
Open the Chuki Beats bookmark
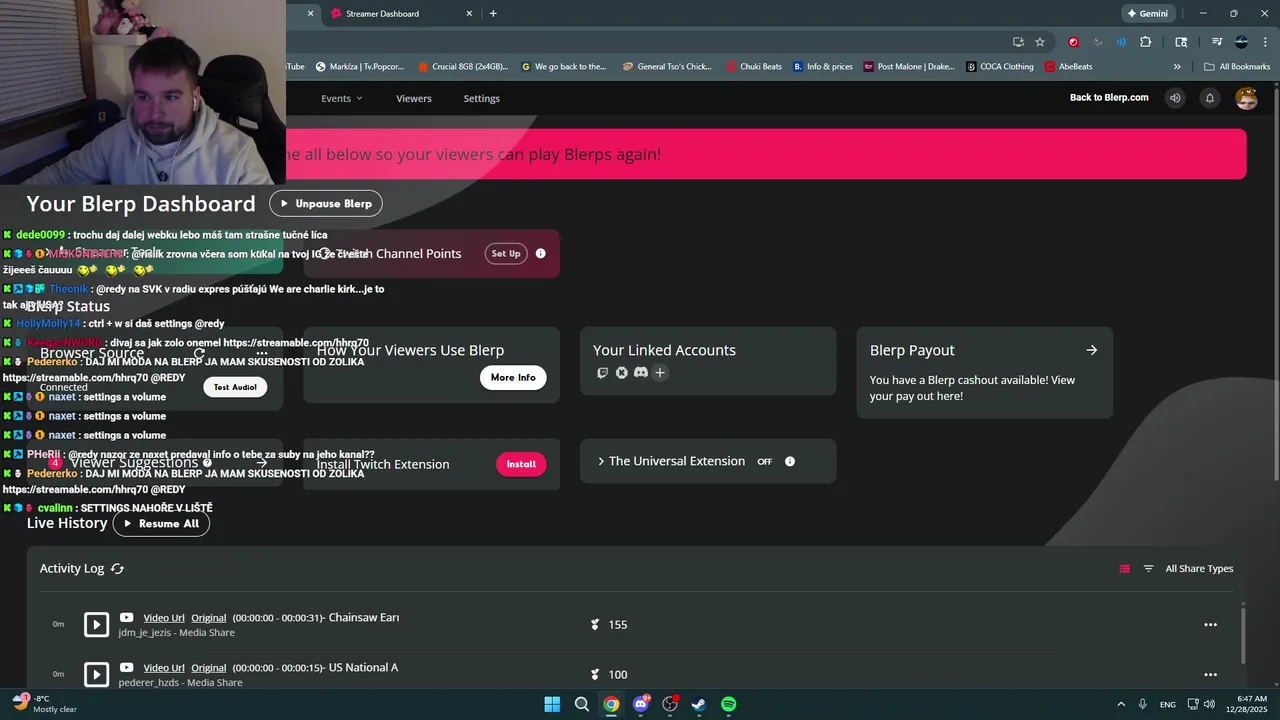click(754, 67)
